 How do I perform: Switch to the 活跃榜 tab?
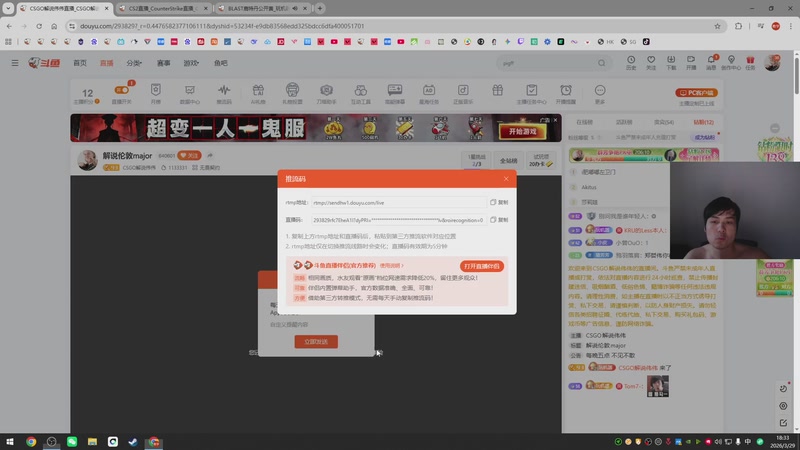tap(624, 122)
